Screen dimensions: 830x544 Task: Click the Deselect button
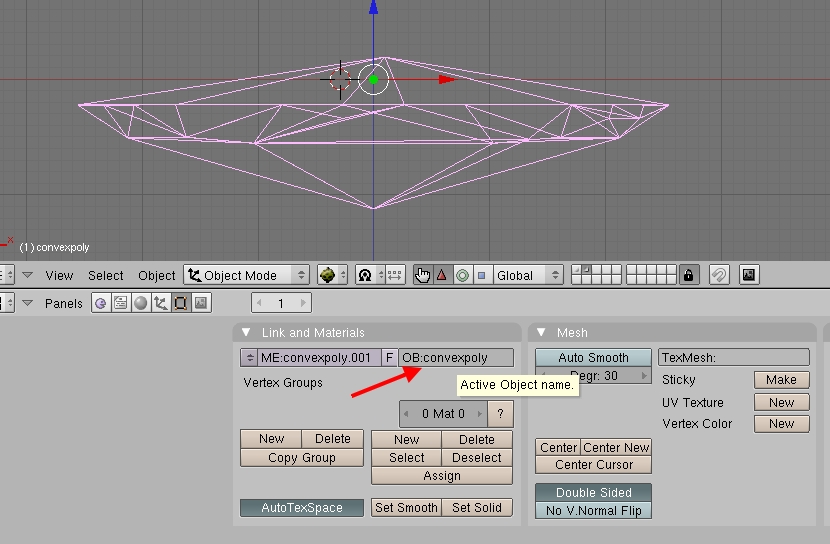coord(477,458)
